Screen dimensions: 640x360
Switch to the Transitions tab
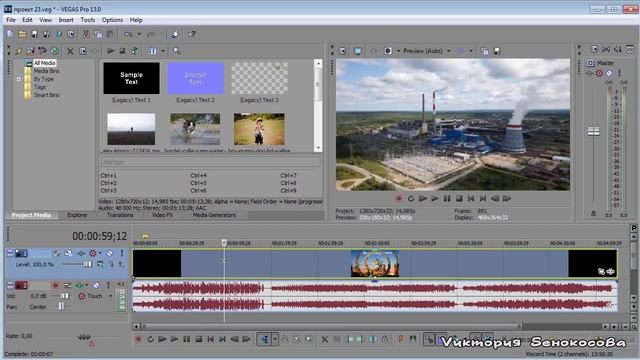click(x=120, y=215)
